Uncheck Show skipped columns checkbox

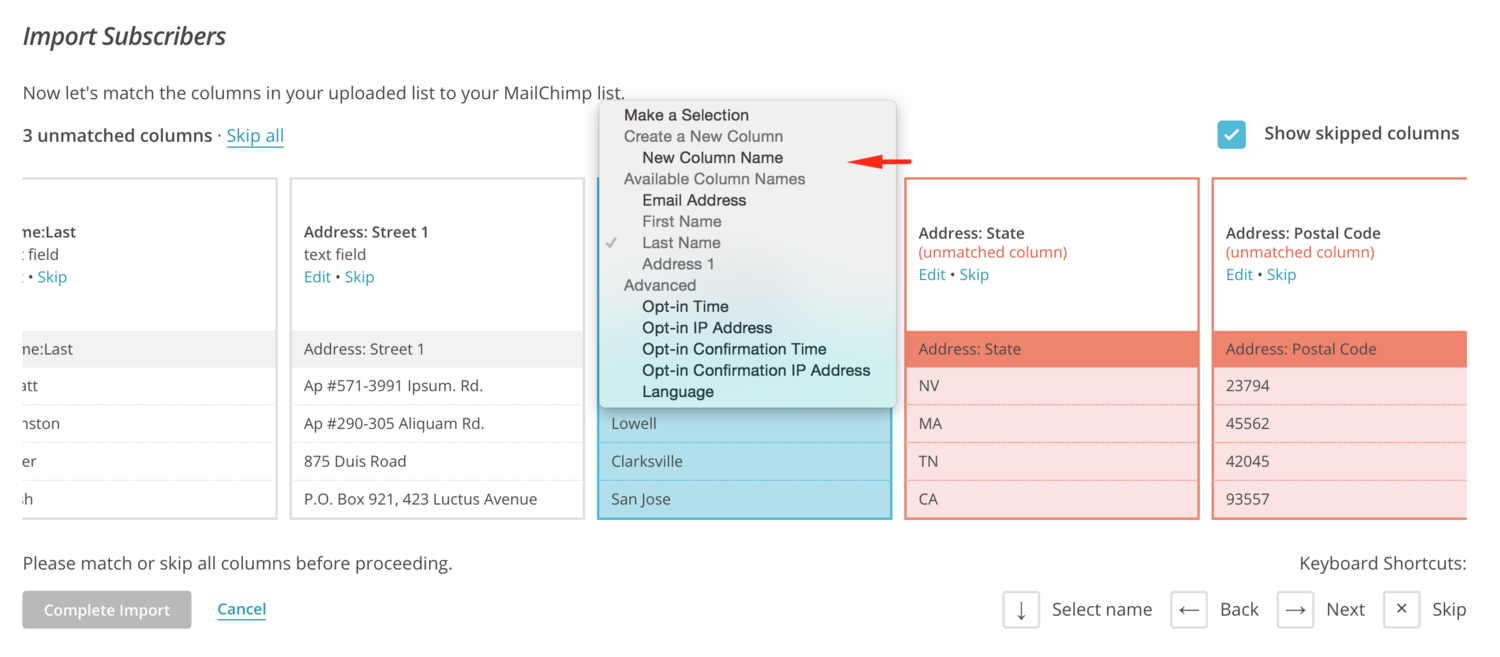1231,134
